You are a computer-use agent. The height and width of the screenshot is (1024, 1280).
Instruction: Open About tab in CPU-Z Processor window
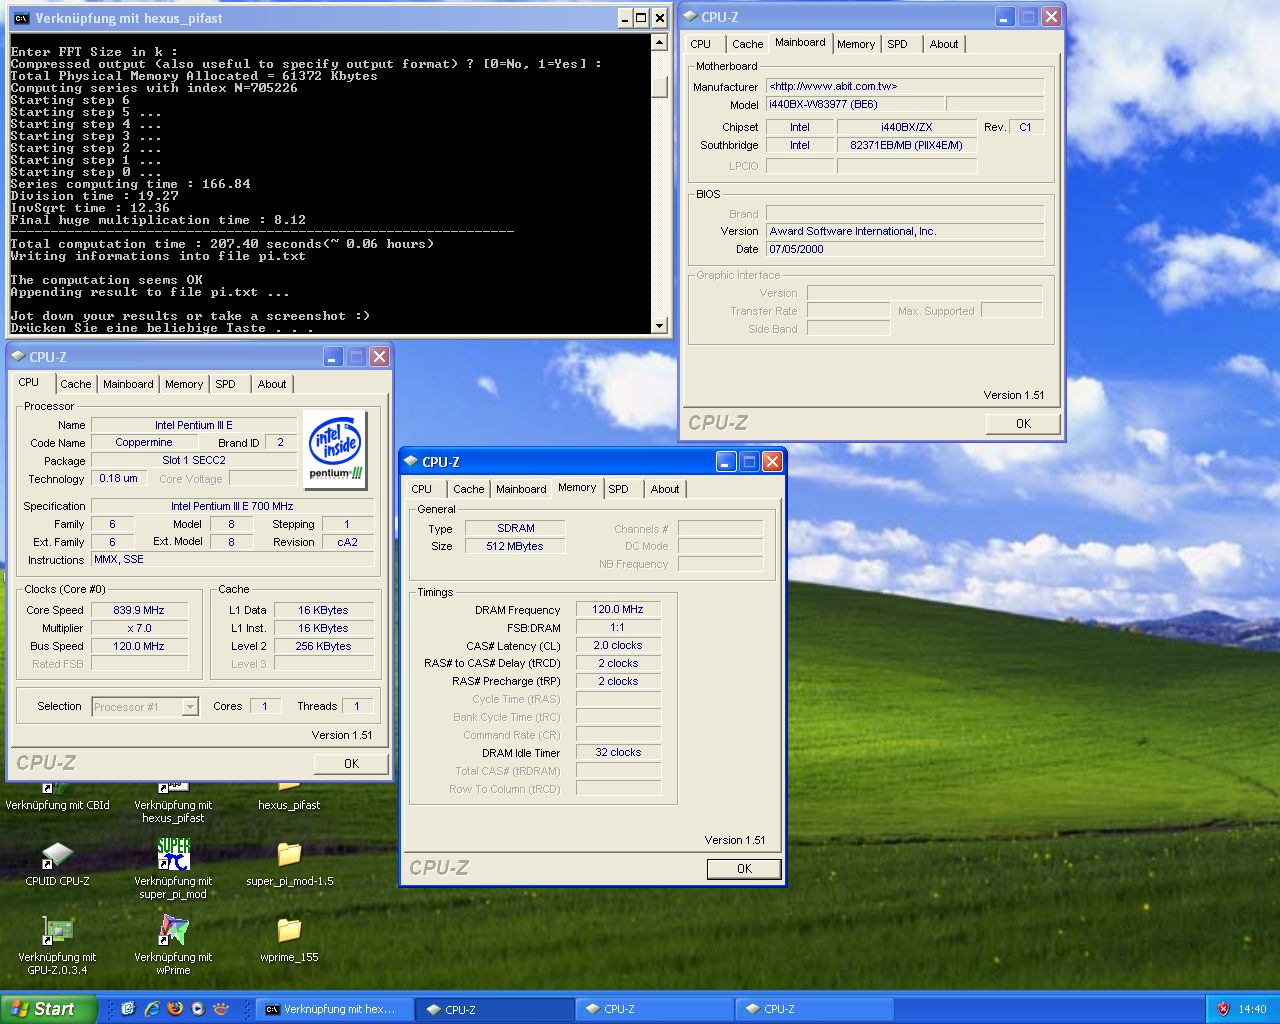tap(271, 384)
